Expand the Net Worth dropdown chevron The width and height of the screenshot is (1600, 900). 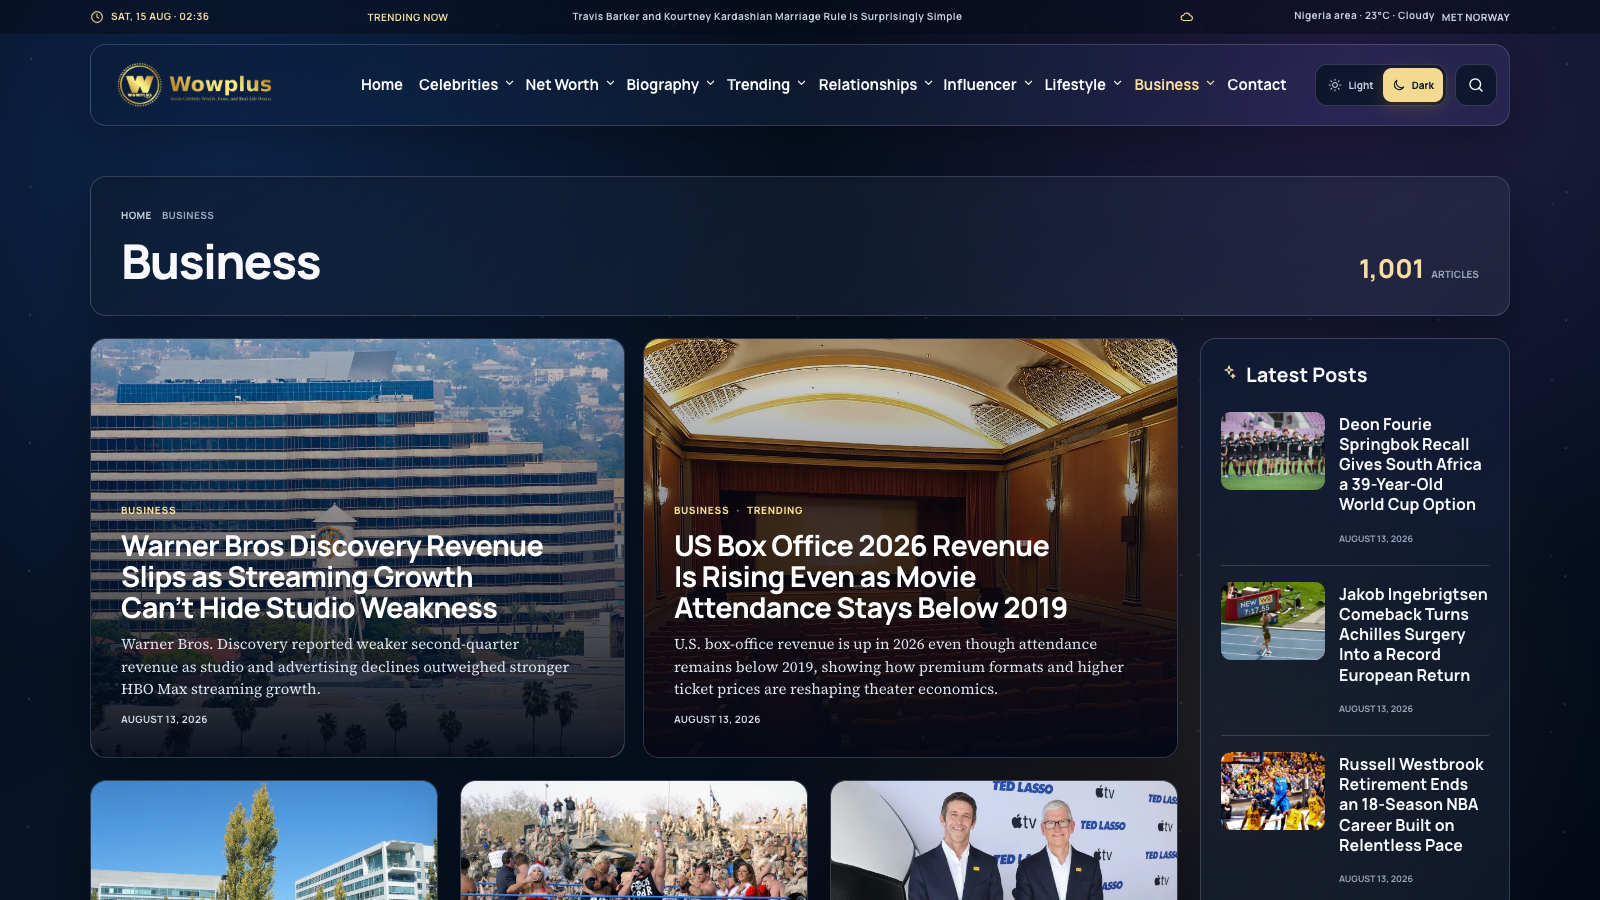pyautogui.click(x=610, y=84)
